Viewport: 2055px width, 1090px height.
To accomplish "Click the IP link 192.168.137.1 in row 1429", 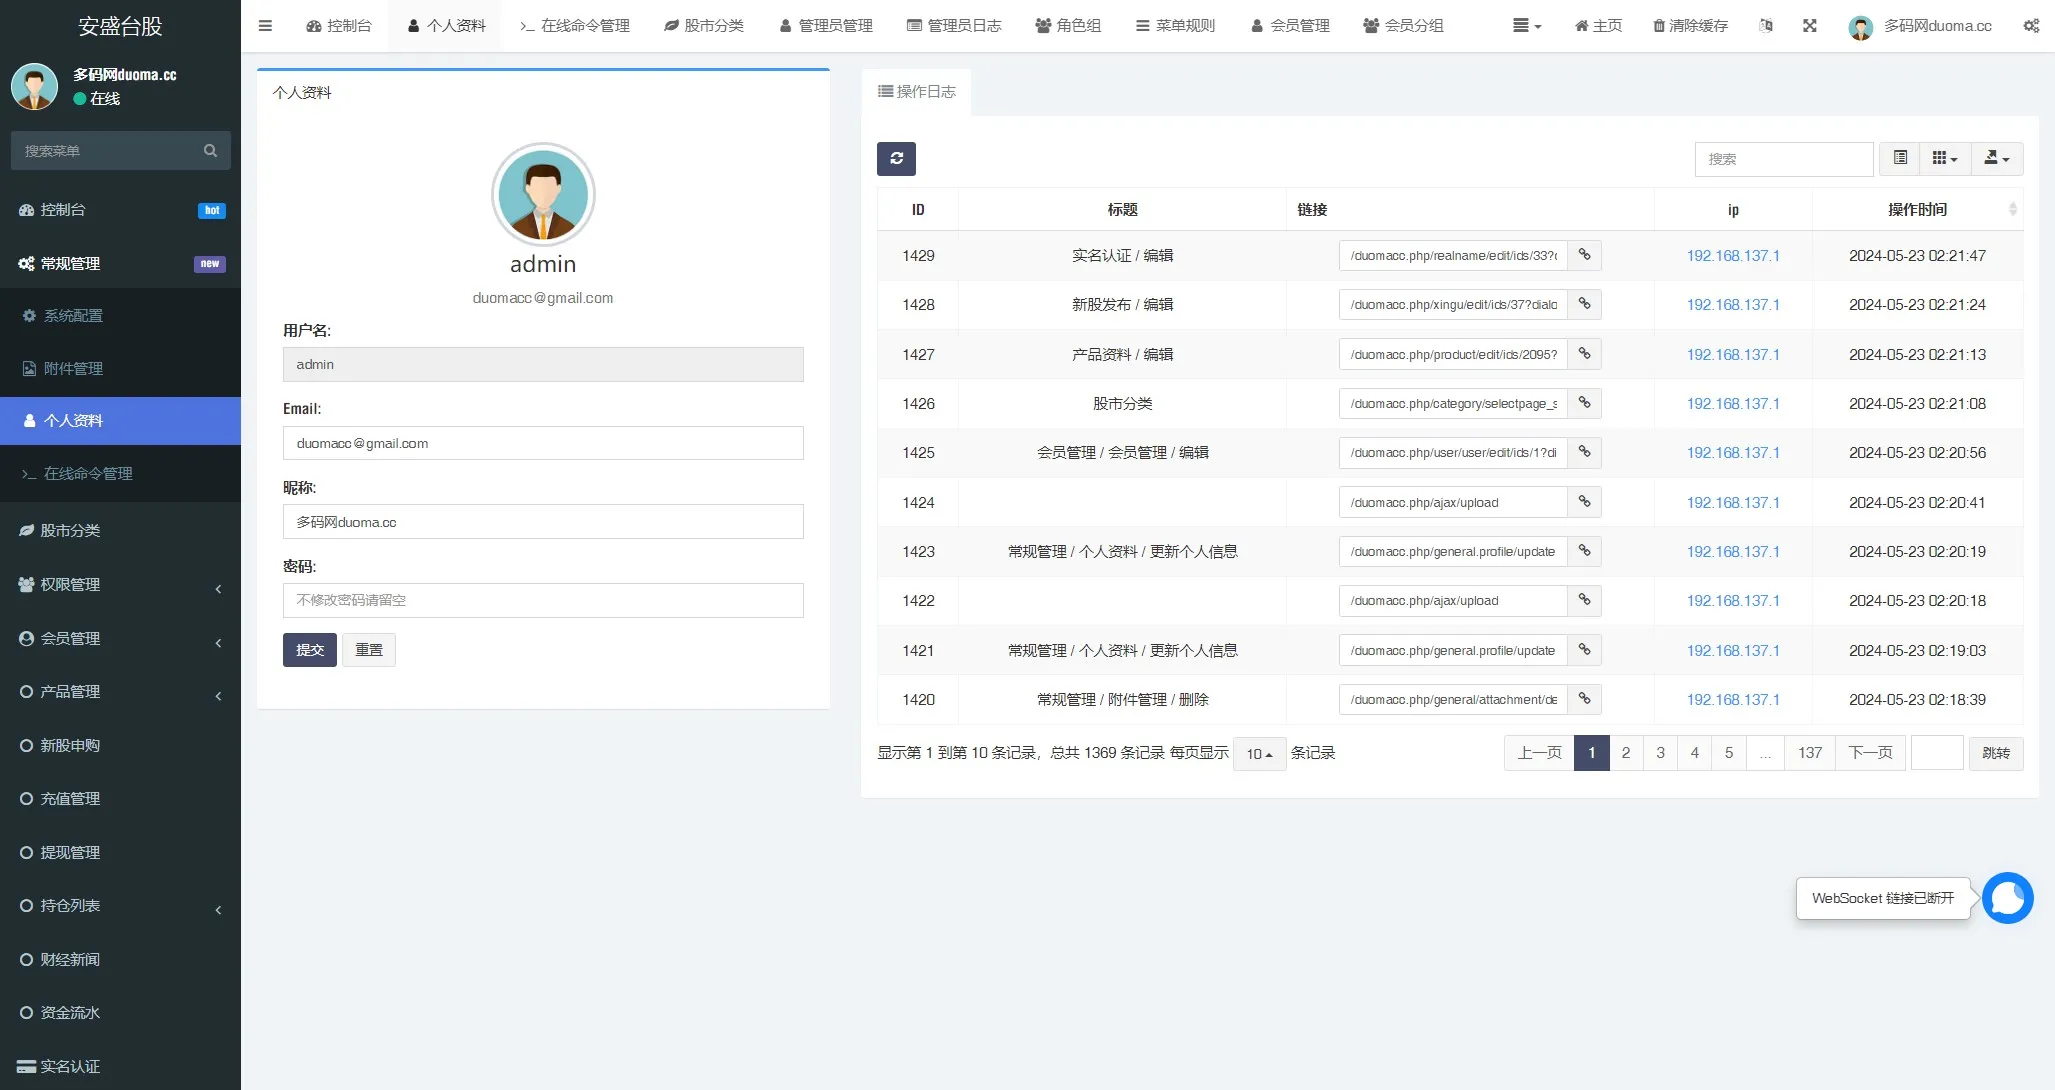I will tap(1733, 255).
